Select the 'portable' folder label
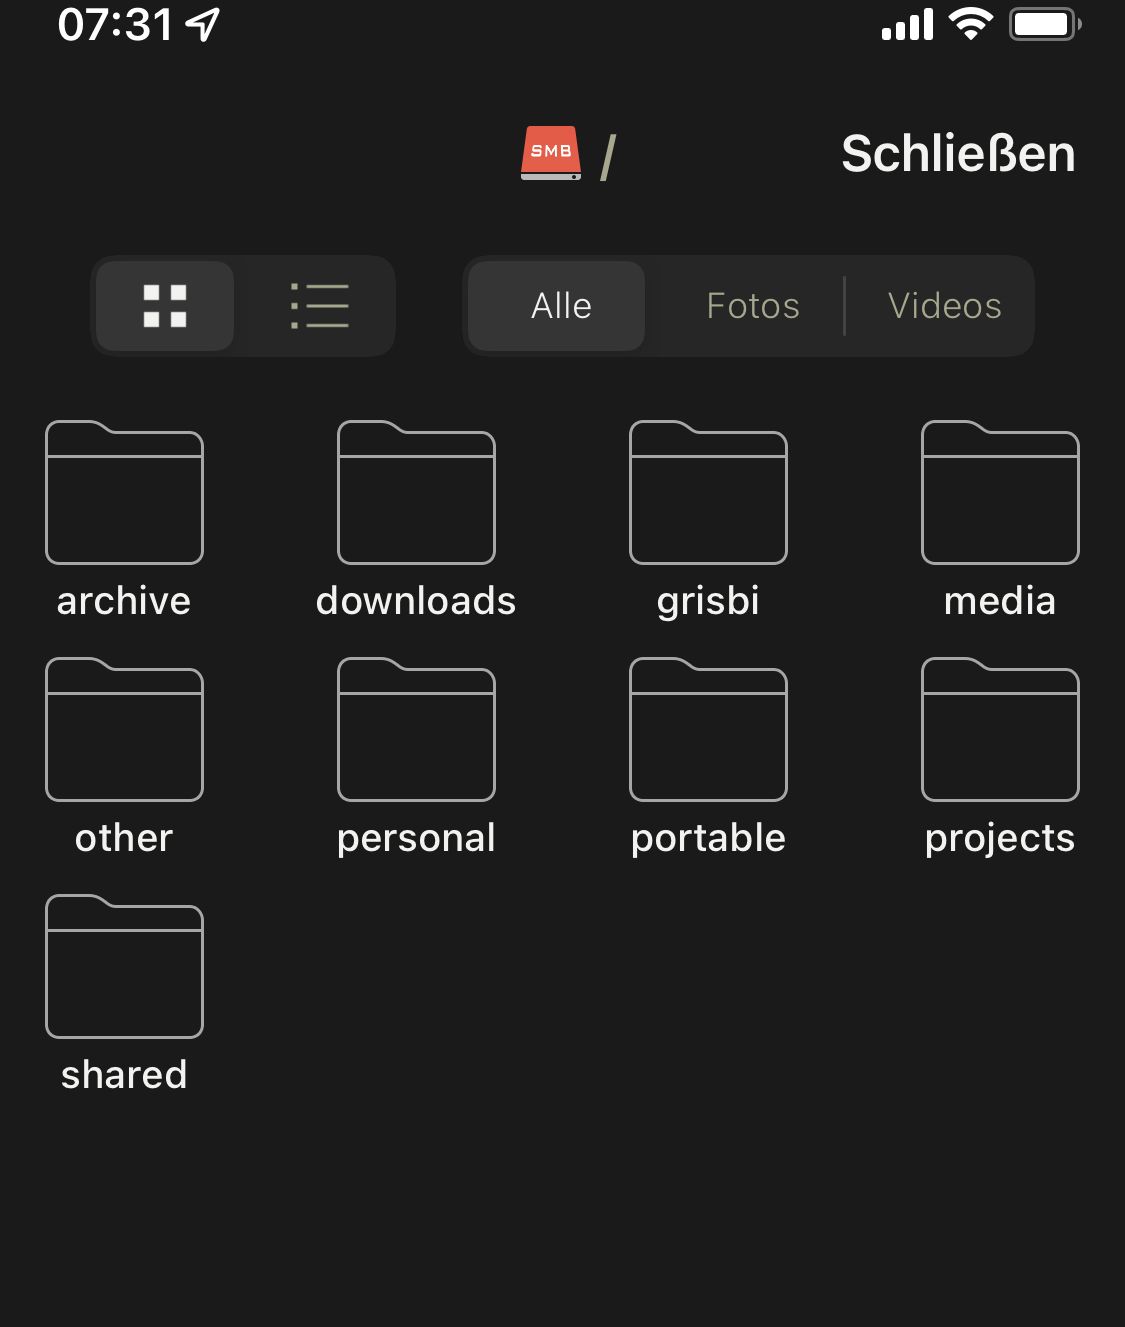Viewport: 1125px width, 1327px height. click(708, 839)
